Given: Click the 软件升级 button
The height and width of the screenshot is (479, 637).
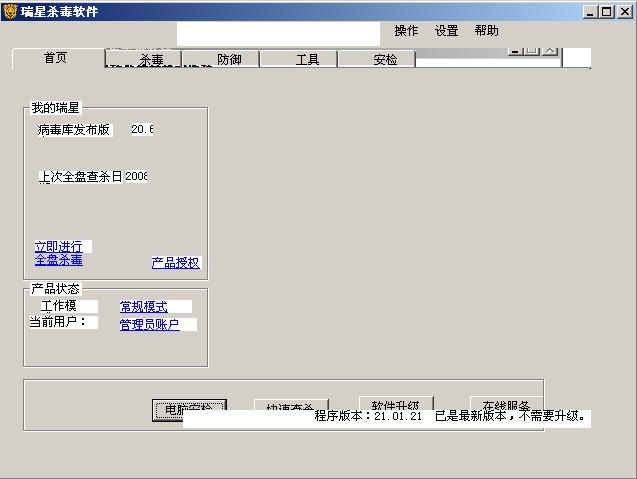Looking at the screenshot, I should (396, 403).
